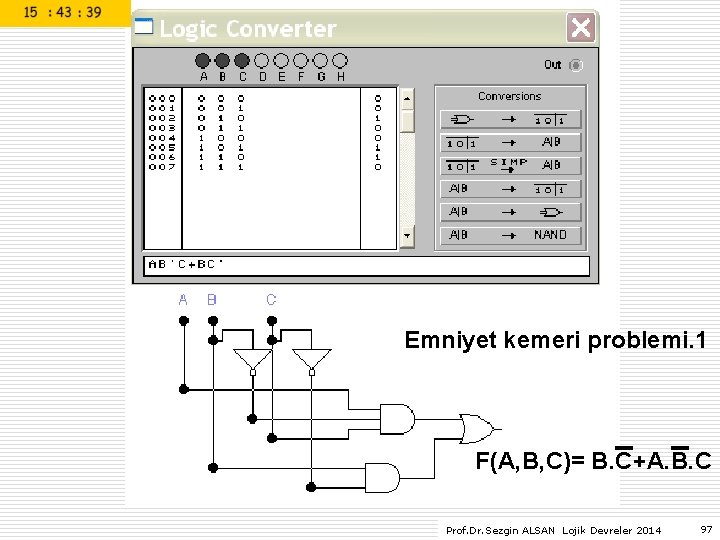The height and width of the screenshot is (540, 720).
Task: Toggle output value of row 006
Action: (377, 157)
